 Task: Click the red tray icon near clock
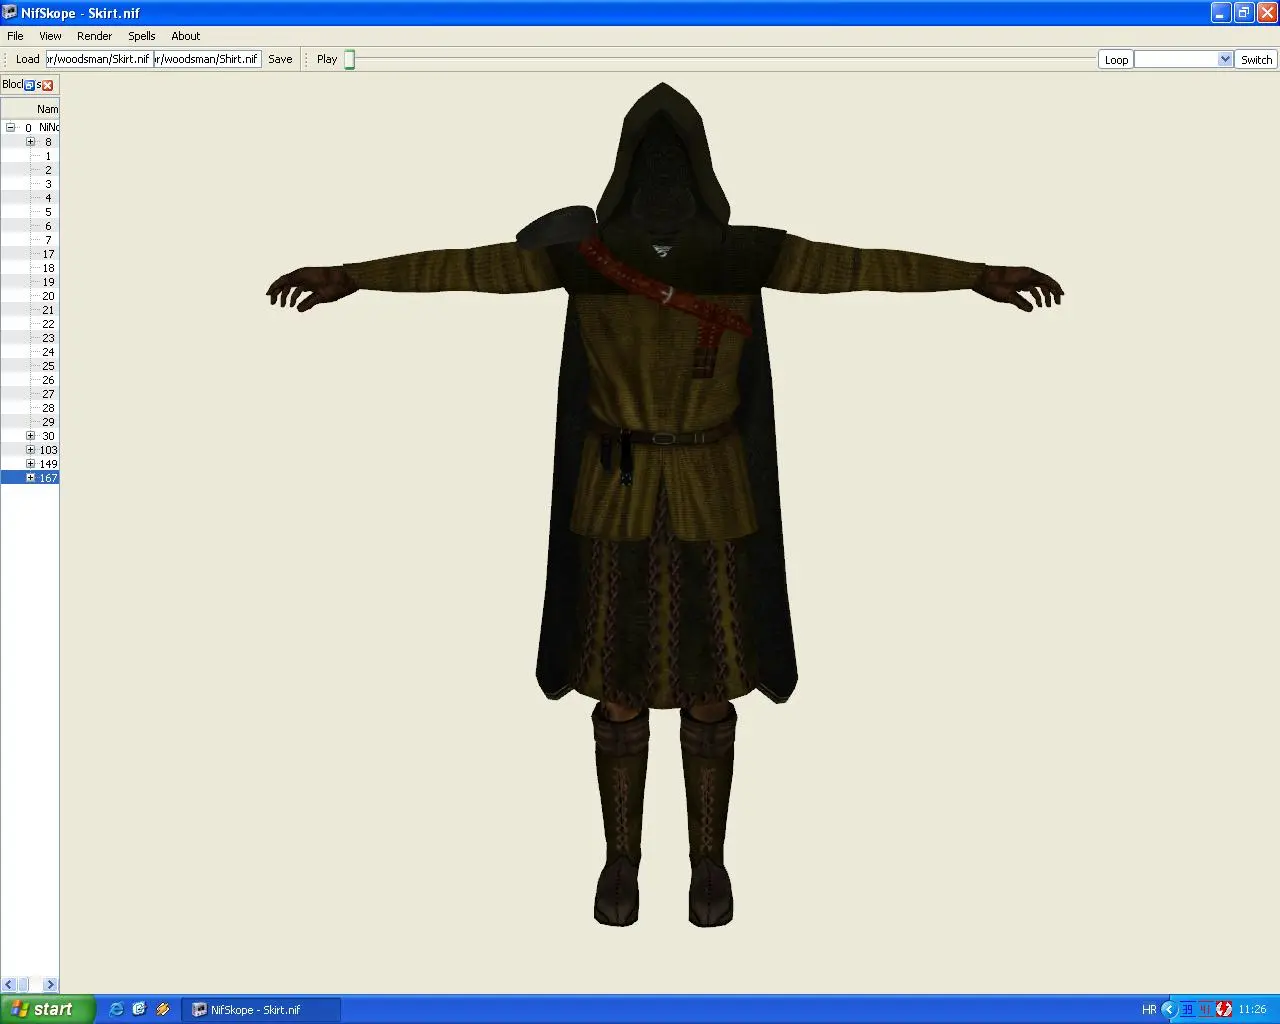(1224, 1009)
